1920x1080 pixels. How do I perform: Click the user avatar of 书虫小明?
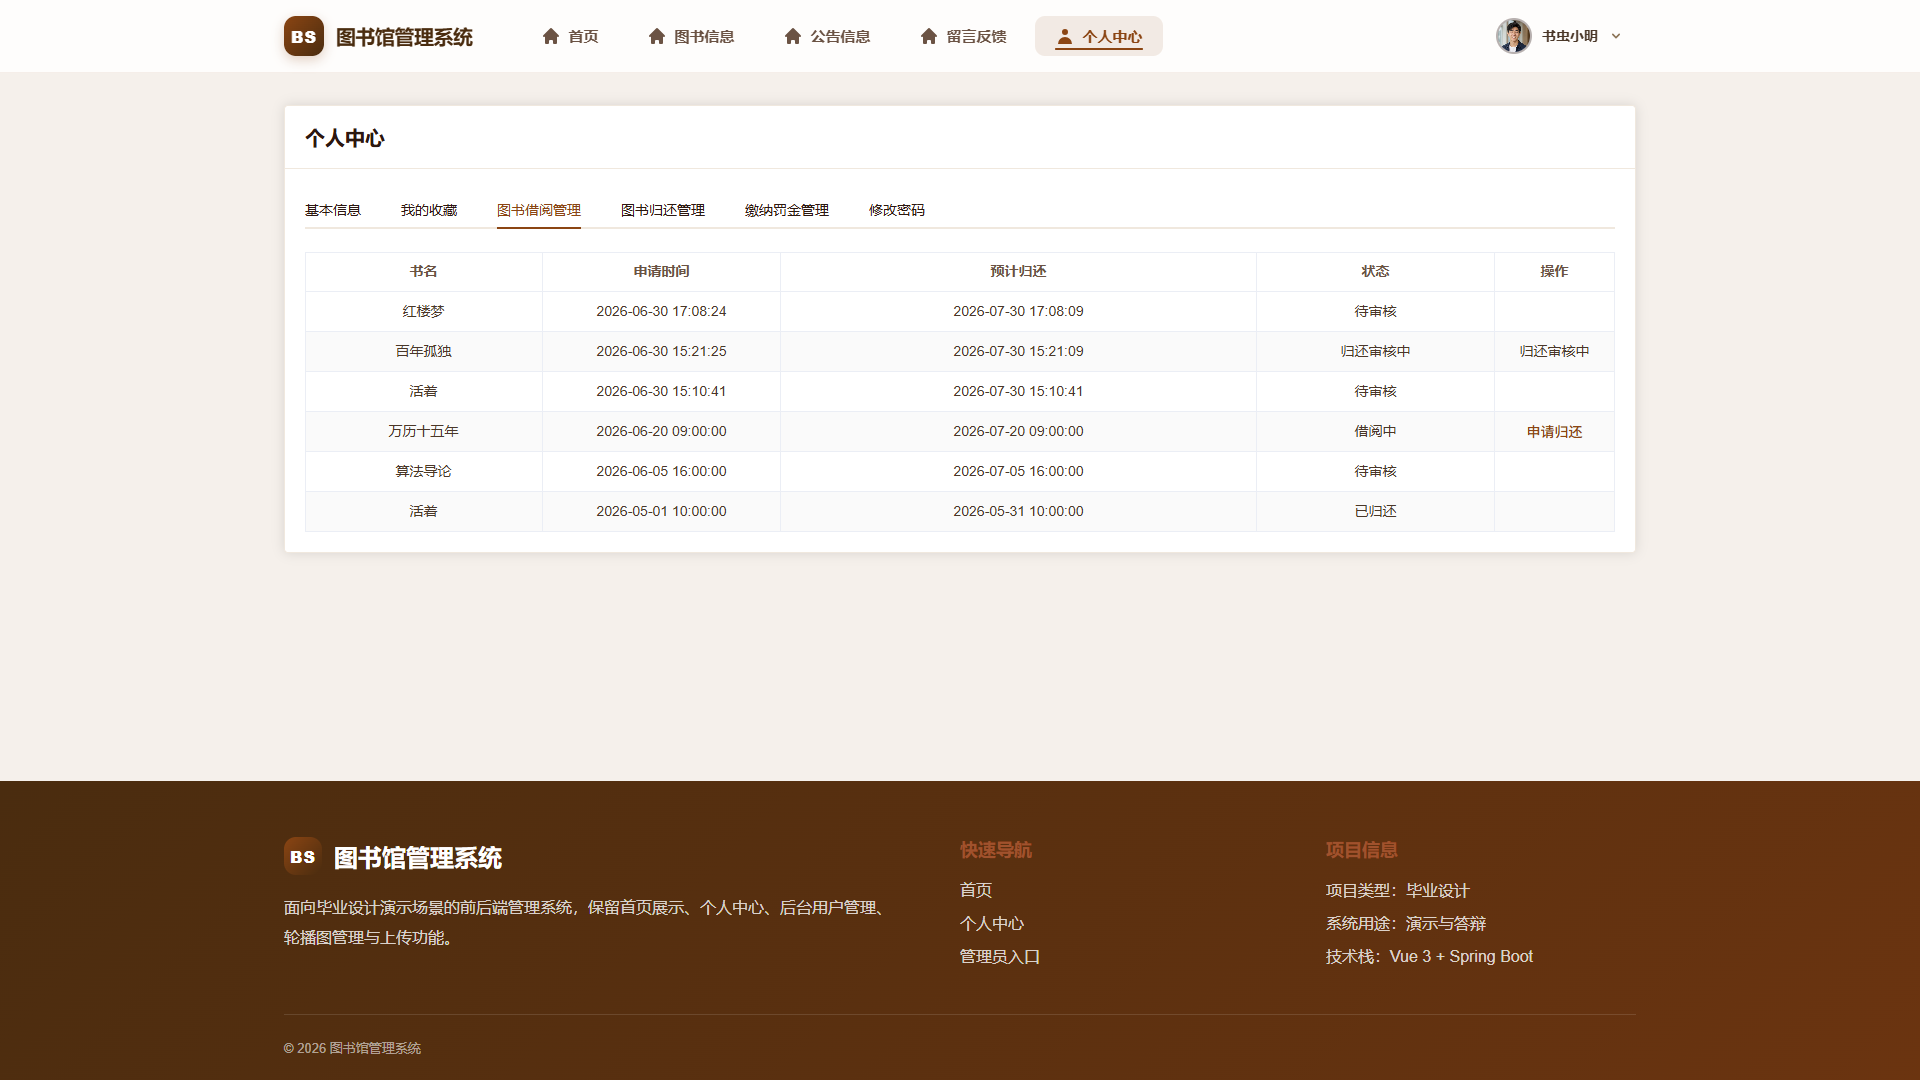click(x=1513, y=36)
